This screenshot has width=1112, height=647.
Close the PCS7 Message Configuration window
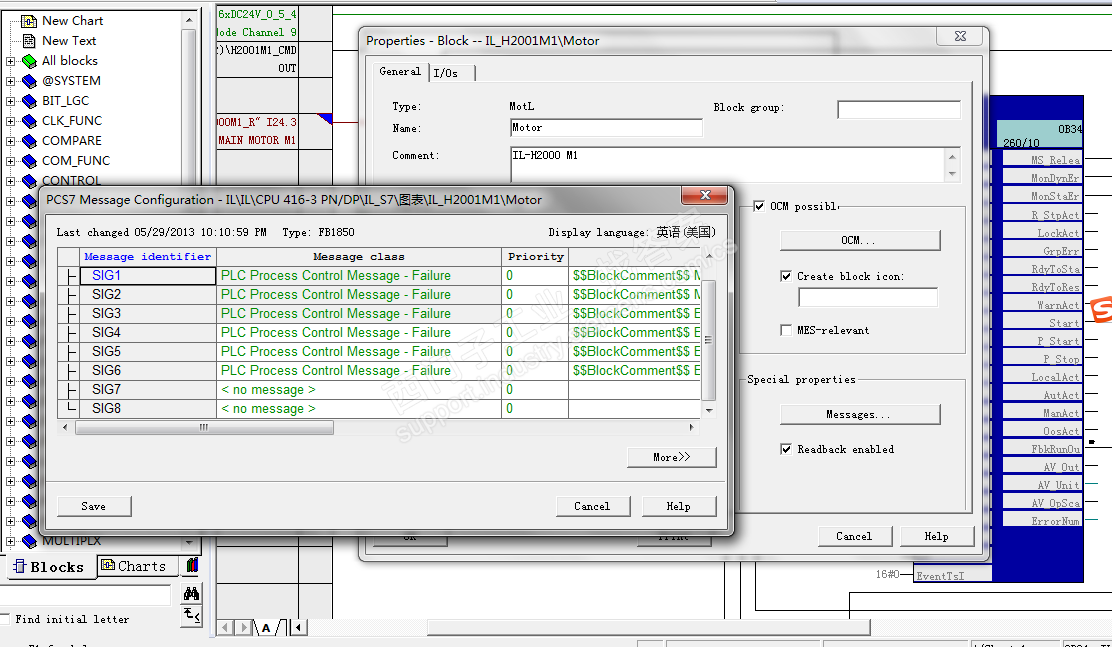point(705,195)
